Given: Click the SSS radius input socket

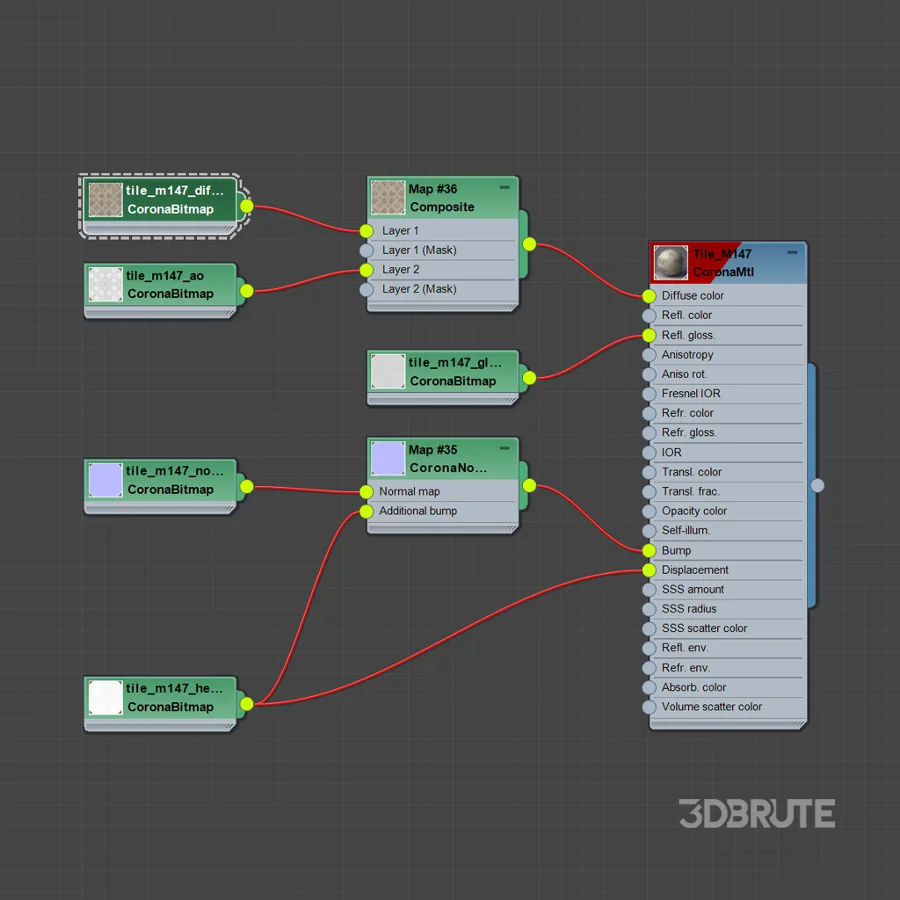Looking at the screenshot, I should coord(649,609).
